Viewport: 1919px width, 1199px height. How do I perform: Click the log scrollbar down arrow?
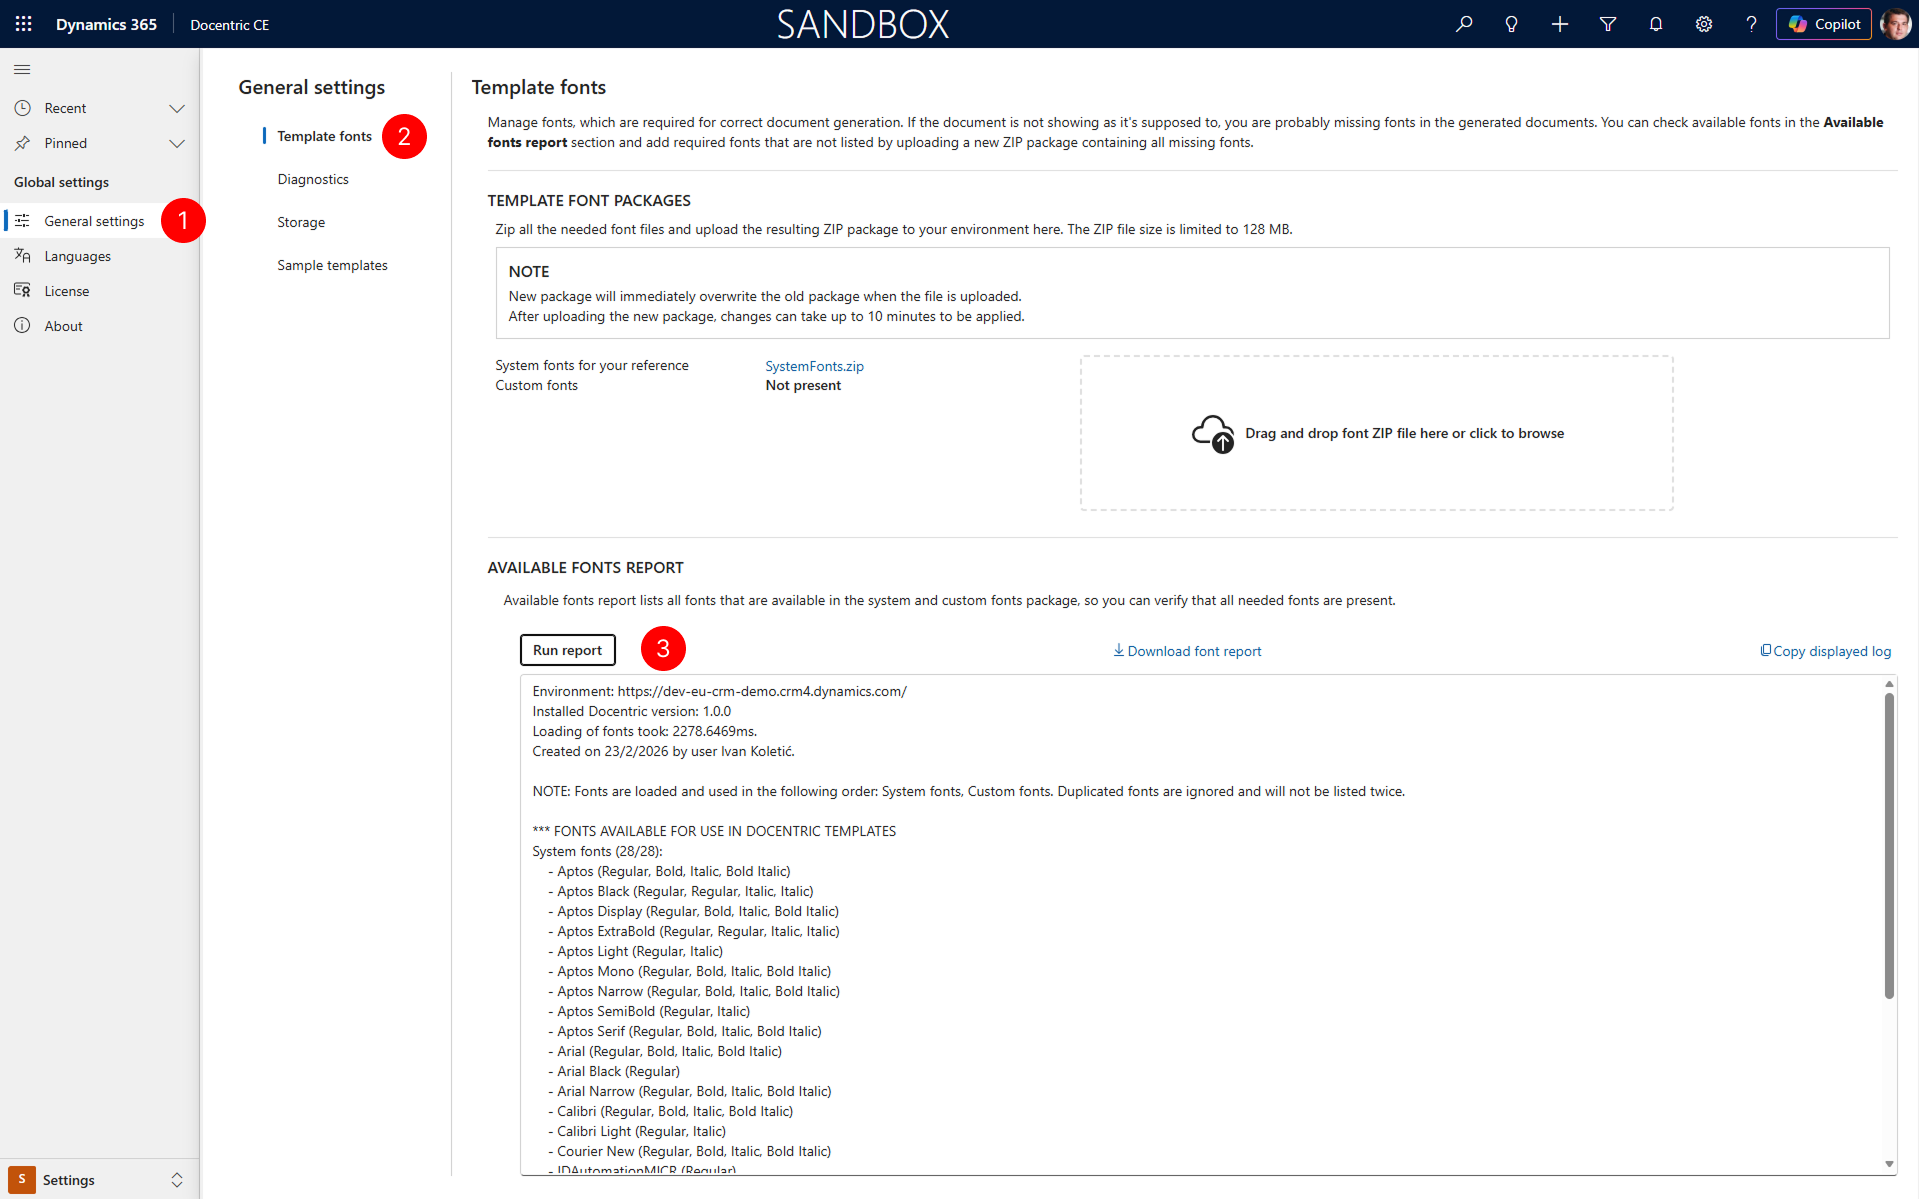click(x=1889, y=1164)
